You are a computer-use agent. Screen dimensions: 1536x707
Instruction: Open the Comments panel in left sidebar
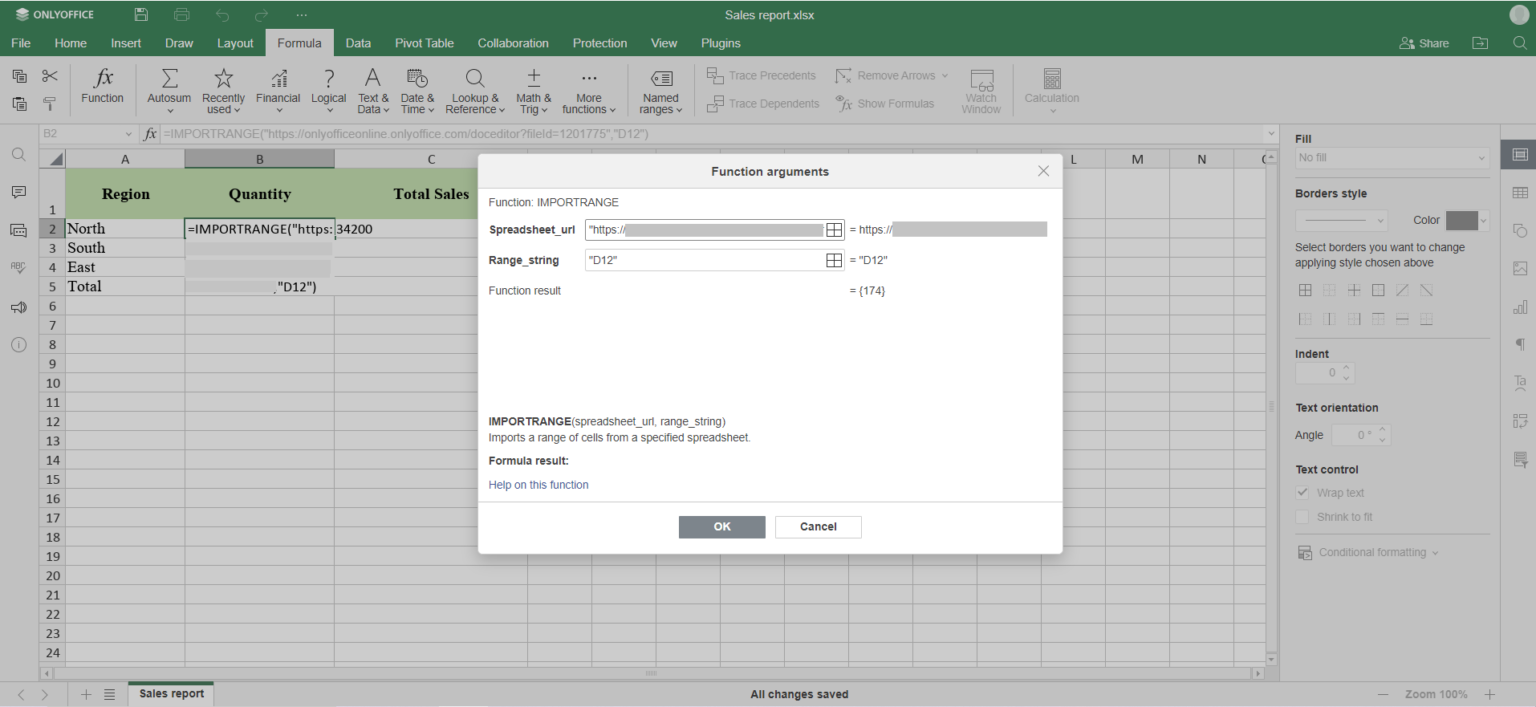pyautogui.click(x=18, y=192)
